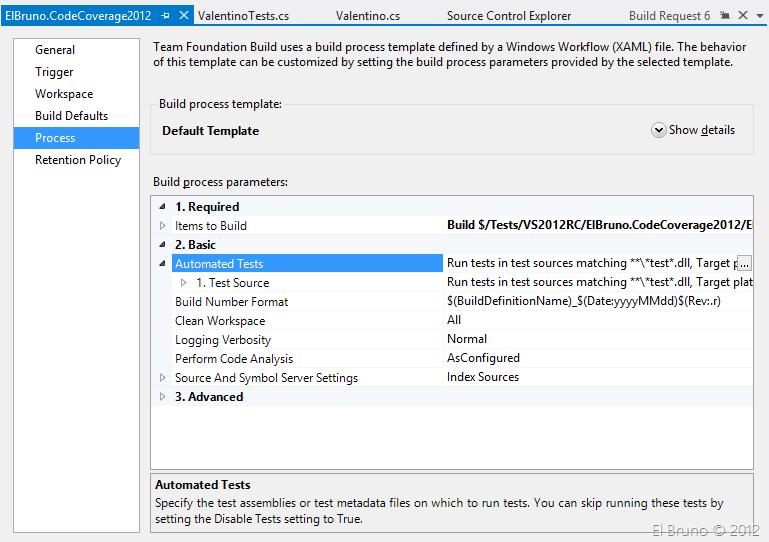Open Automated Tests ellipsis editor button
This screenshot has height=542, width=769.
[x=743, y=263]
